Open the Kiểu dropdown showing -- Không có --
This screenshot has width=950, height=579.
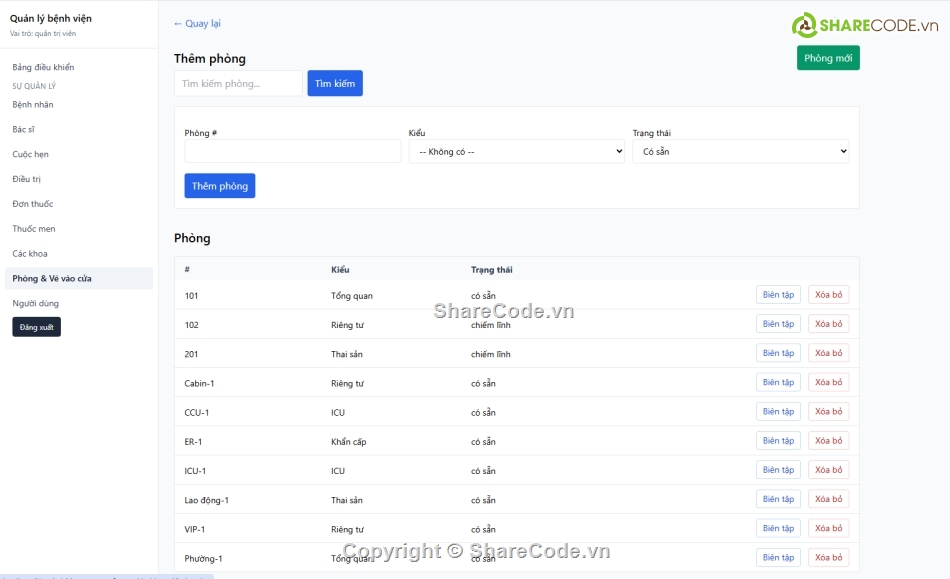pos(516,150)
